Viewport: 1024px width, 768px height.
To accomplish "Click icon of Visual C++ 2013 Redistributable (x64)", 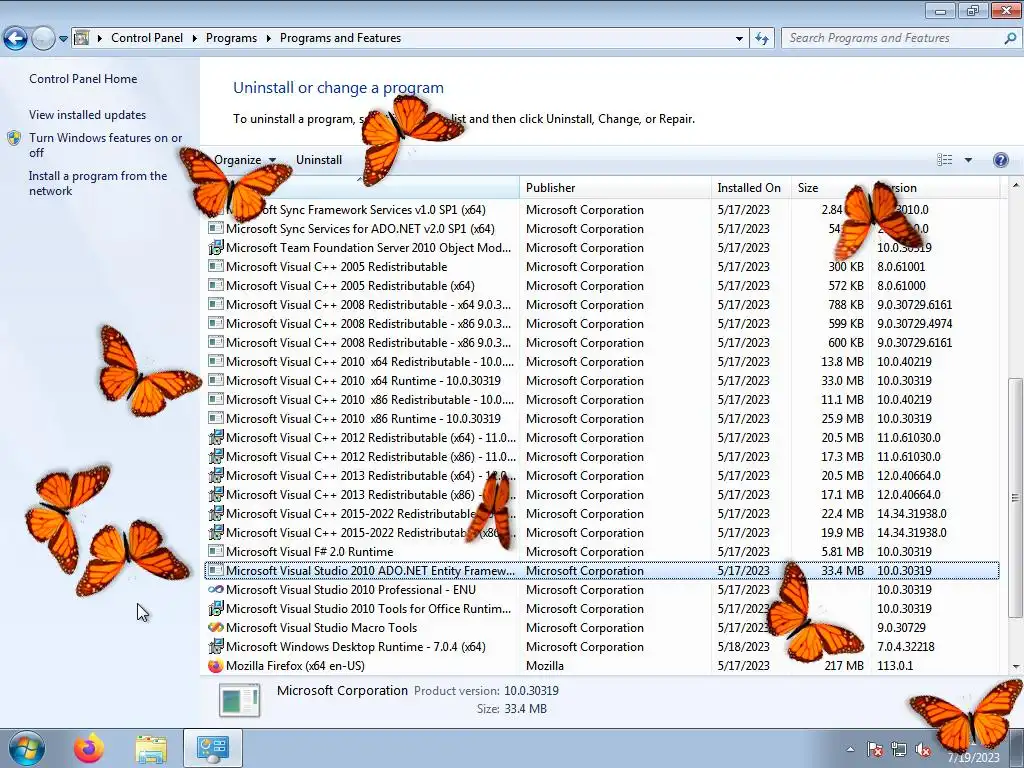I will pos(216,475).
